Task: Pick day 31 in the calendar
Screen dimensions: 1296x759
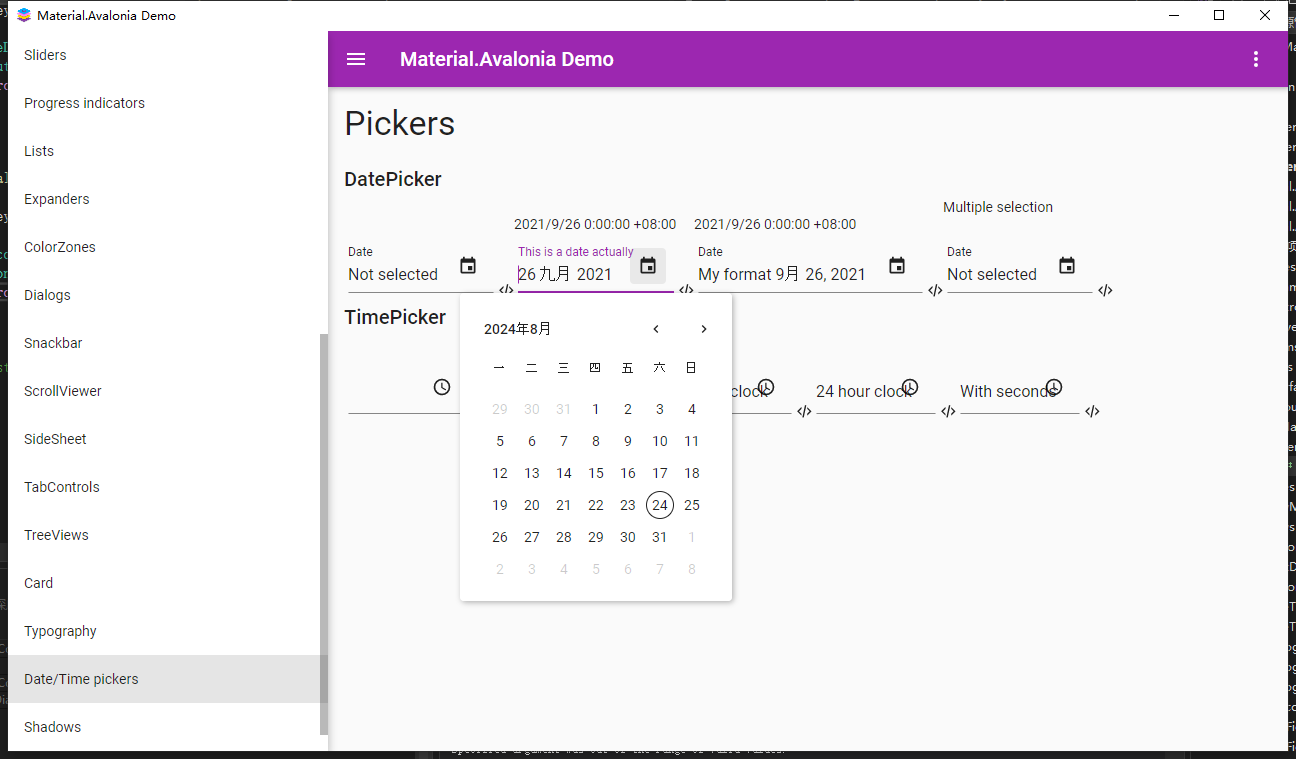Action: pos(660,537)
